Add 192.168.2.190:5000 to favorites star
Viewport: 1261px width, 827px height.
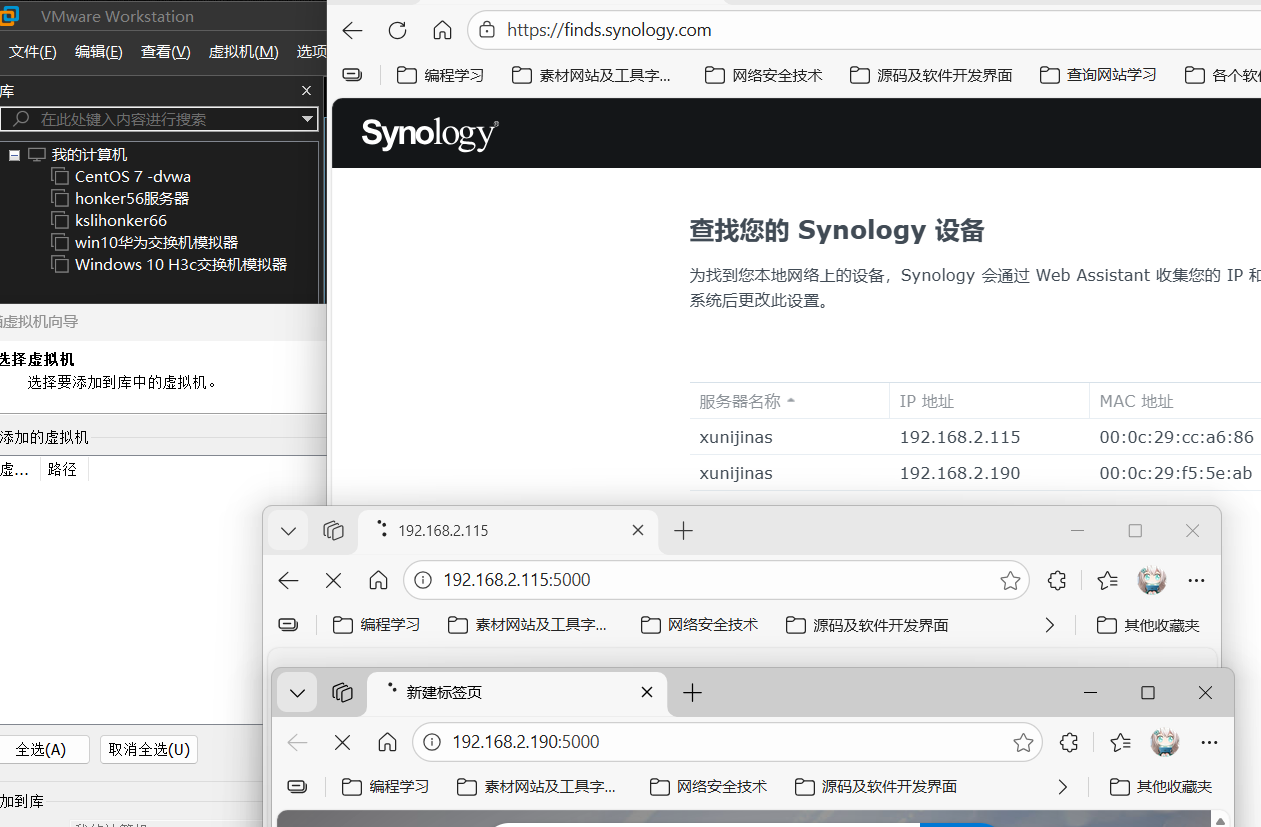[1023, 742]
